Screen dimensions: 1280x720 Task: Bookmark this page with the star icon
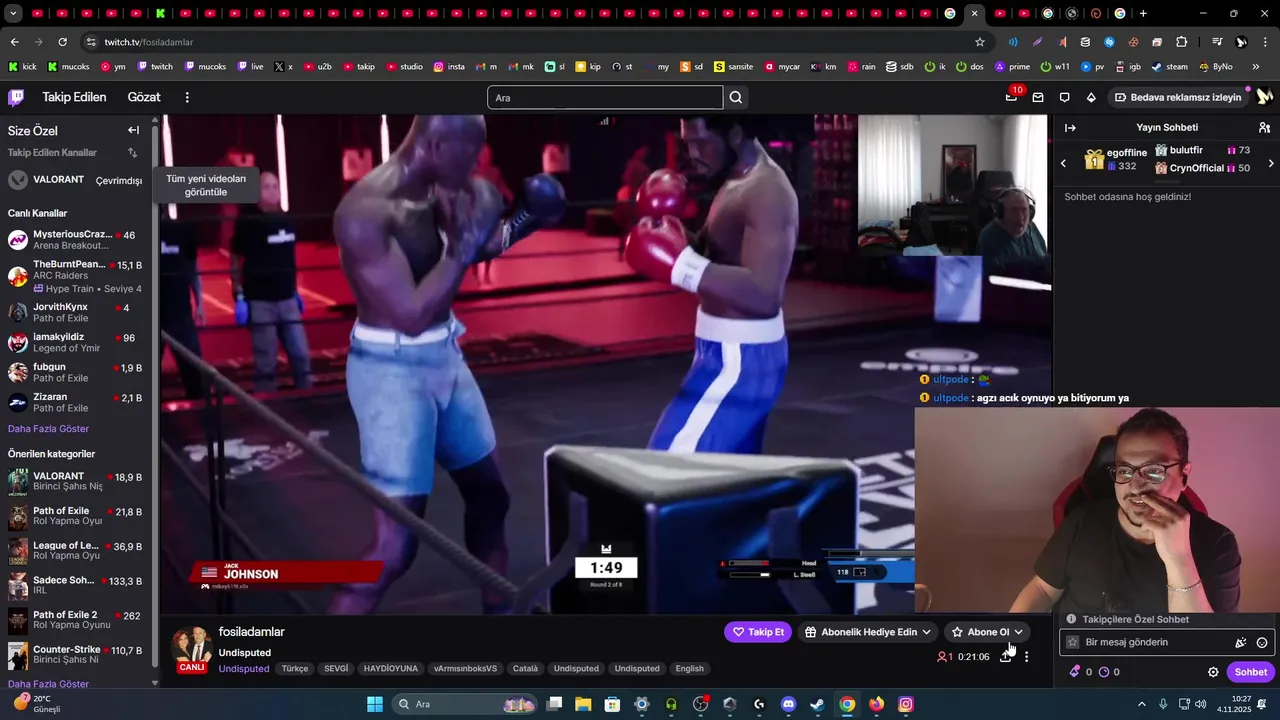tap(980, 42)
